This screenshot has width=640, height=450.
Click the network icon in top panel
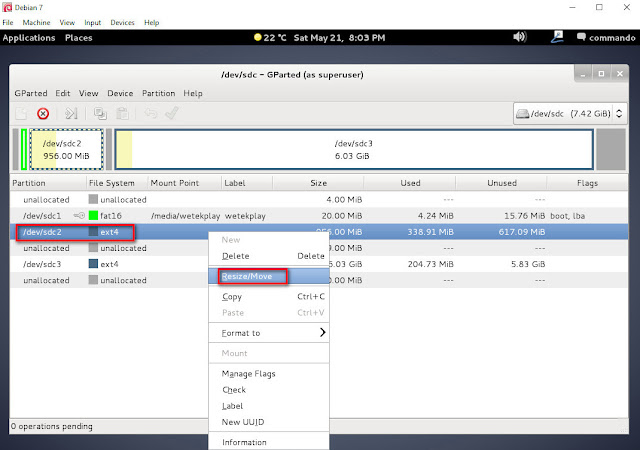click(x=557, y=37)
